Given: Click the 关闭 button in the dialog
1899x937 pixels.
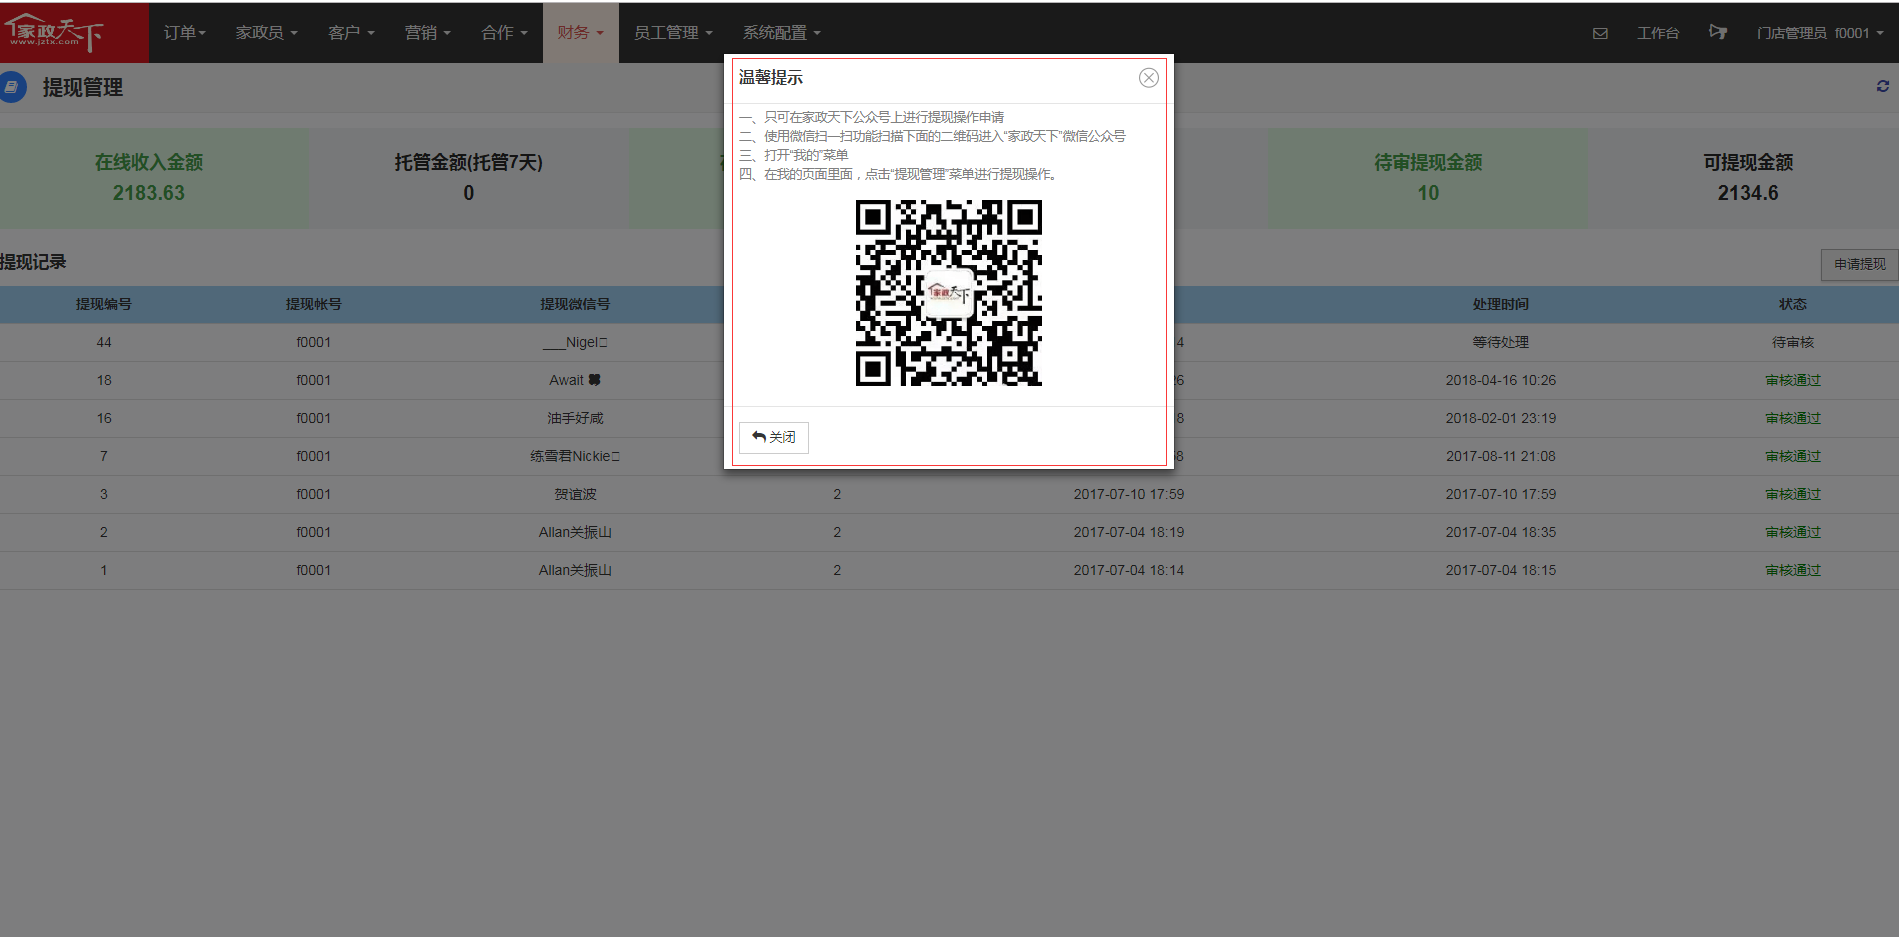Looking at the screenshot, I should 774,437.
